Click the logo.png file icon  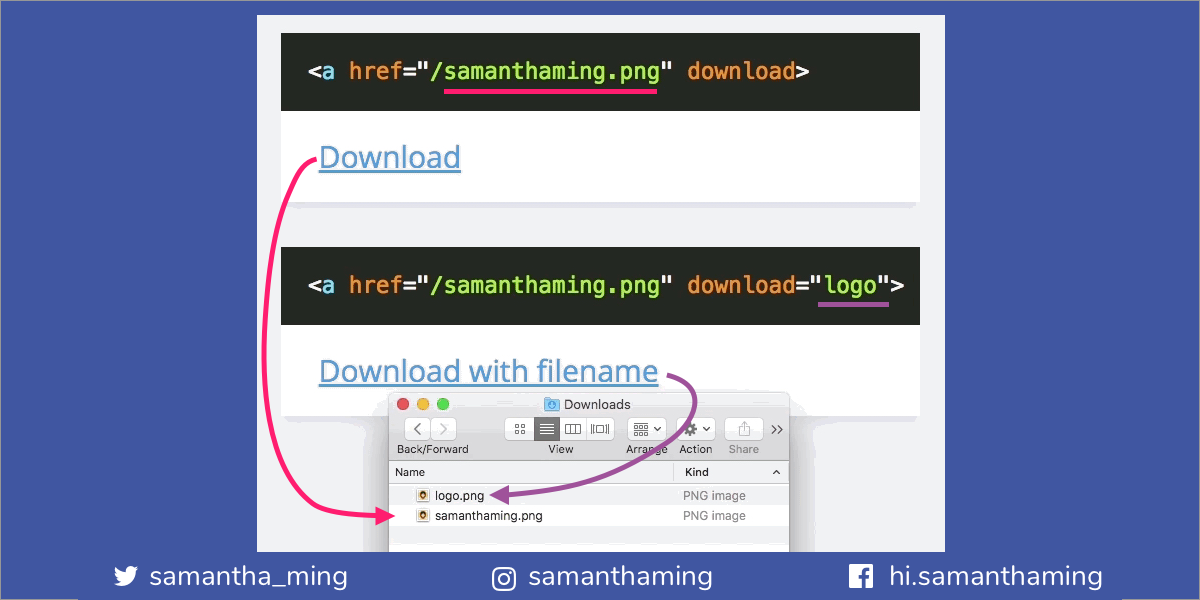423,495
